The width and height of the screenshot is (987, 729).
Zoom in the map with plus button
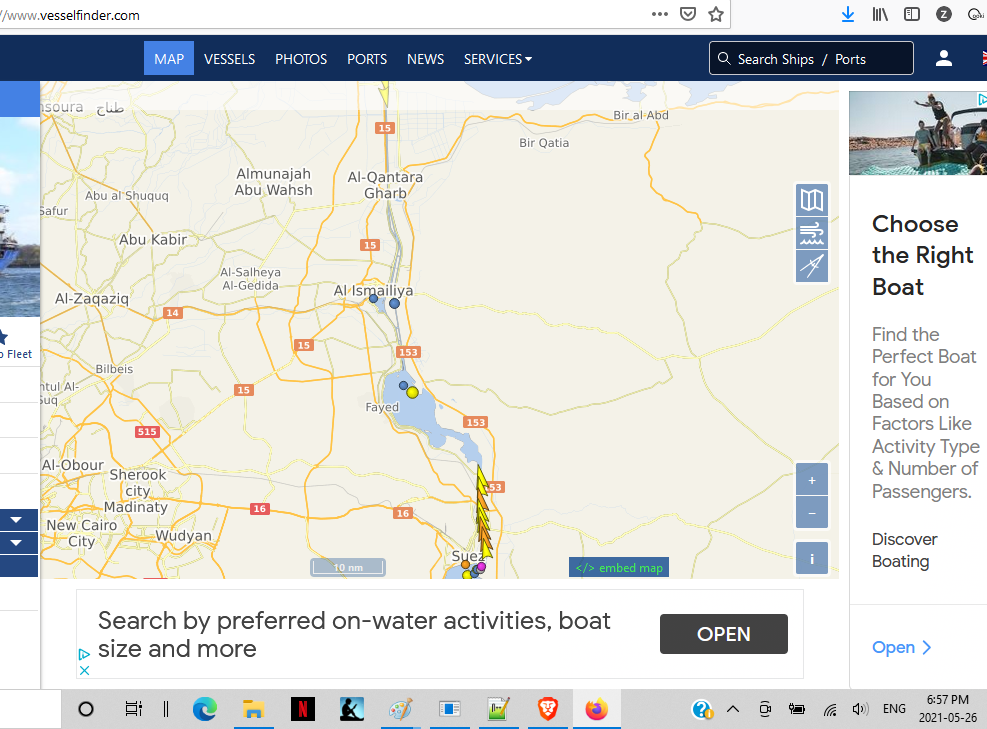pyautogui.click(x=811, y=480)
